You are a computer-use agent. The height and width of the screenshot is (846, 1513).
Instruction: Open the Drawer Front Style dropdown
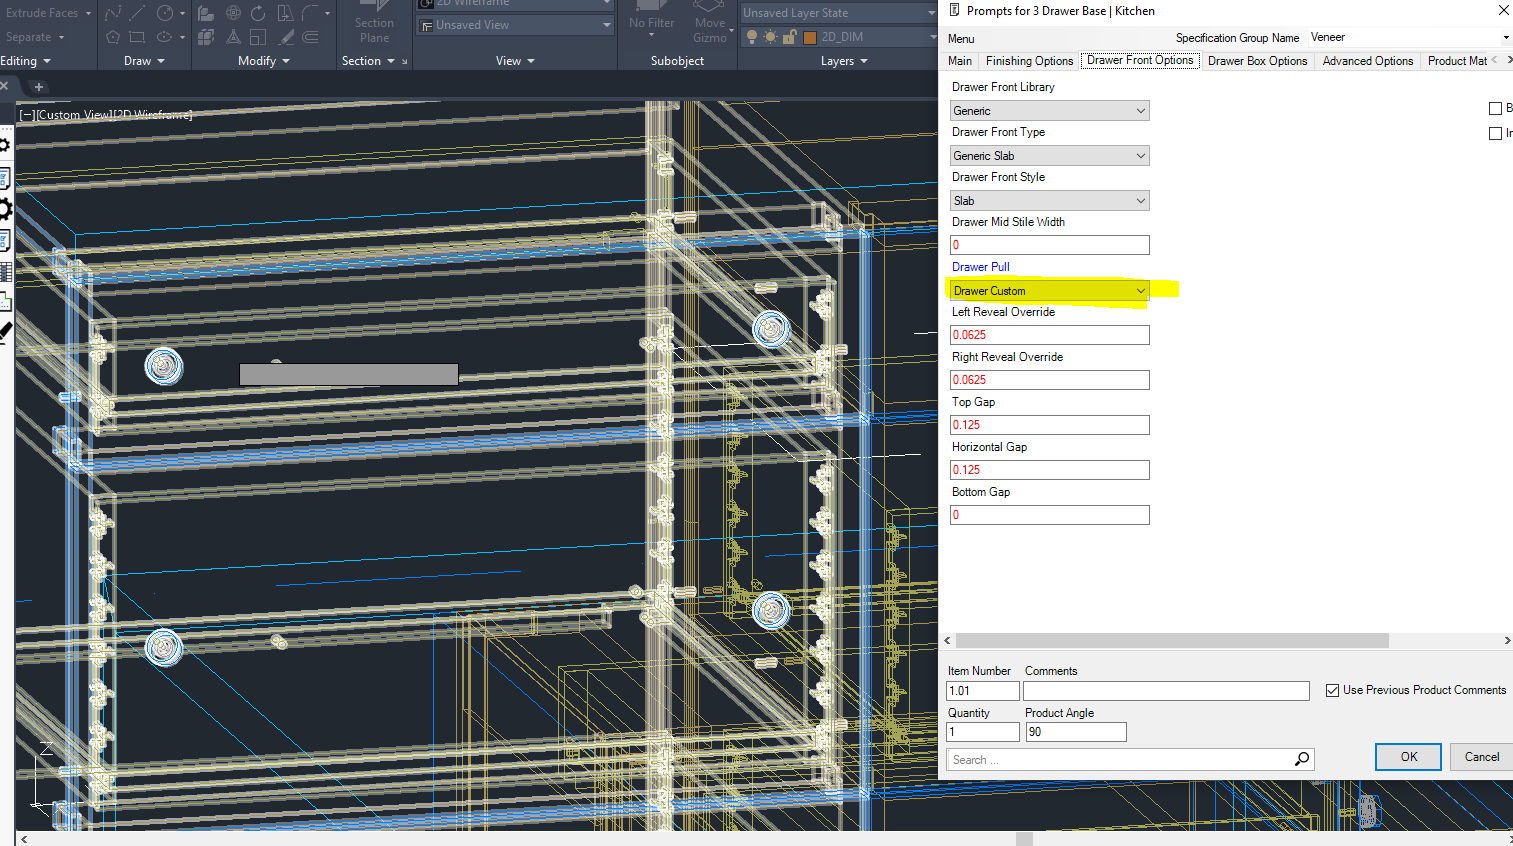coord(1049,201)
